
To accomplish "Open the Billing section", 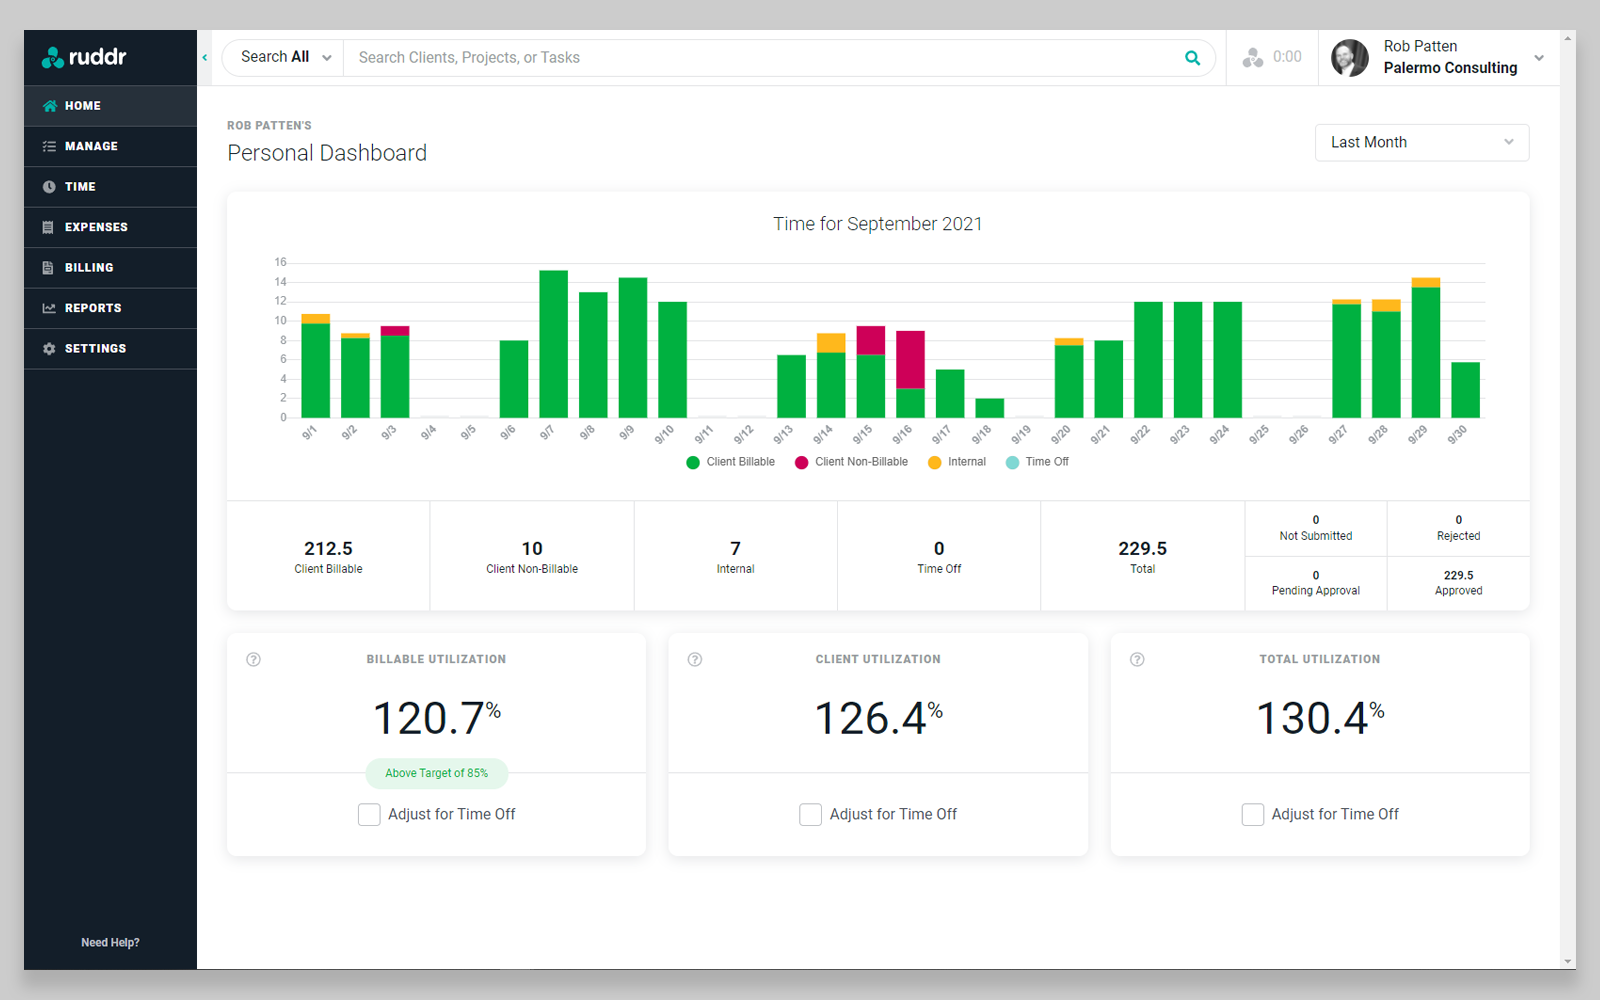I will [48, 267].
